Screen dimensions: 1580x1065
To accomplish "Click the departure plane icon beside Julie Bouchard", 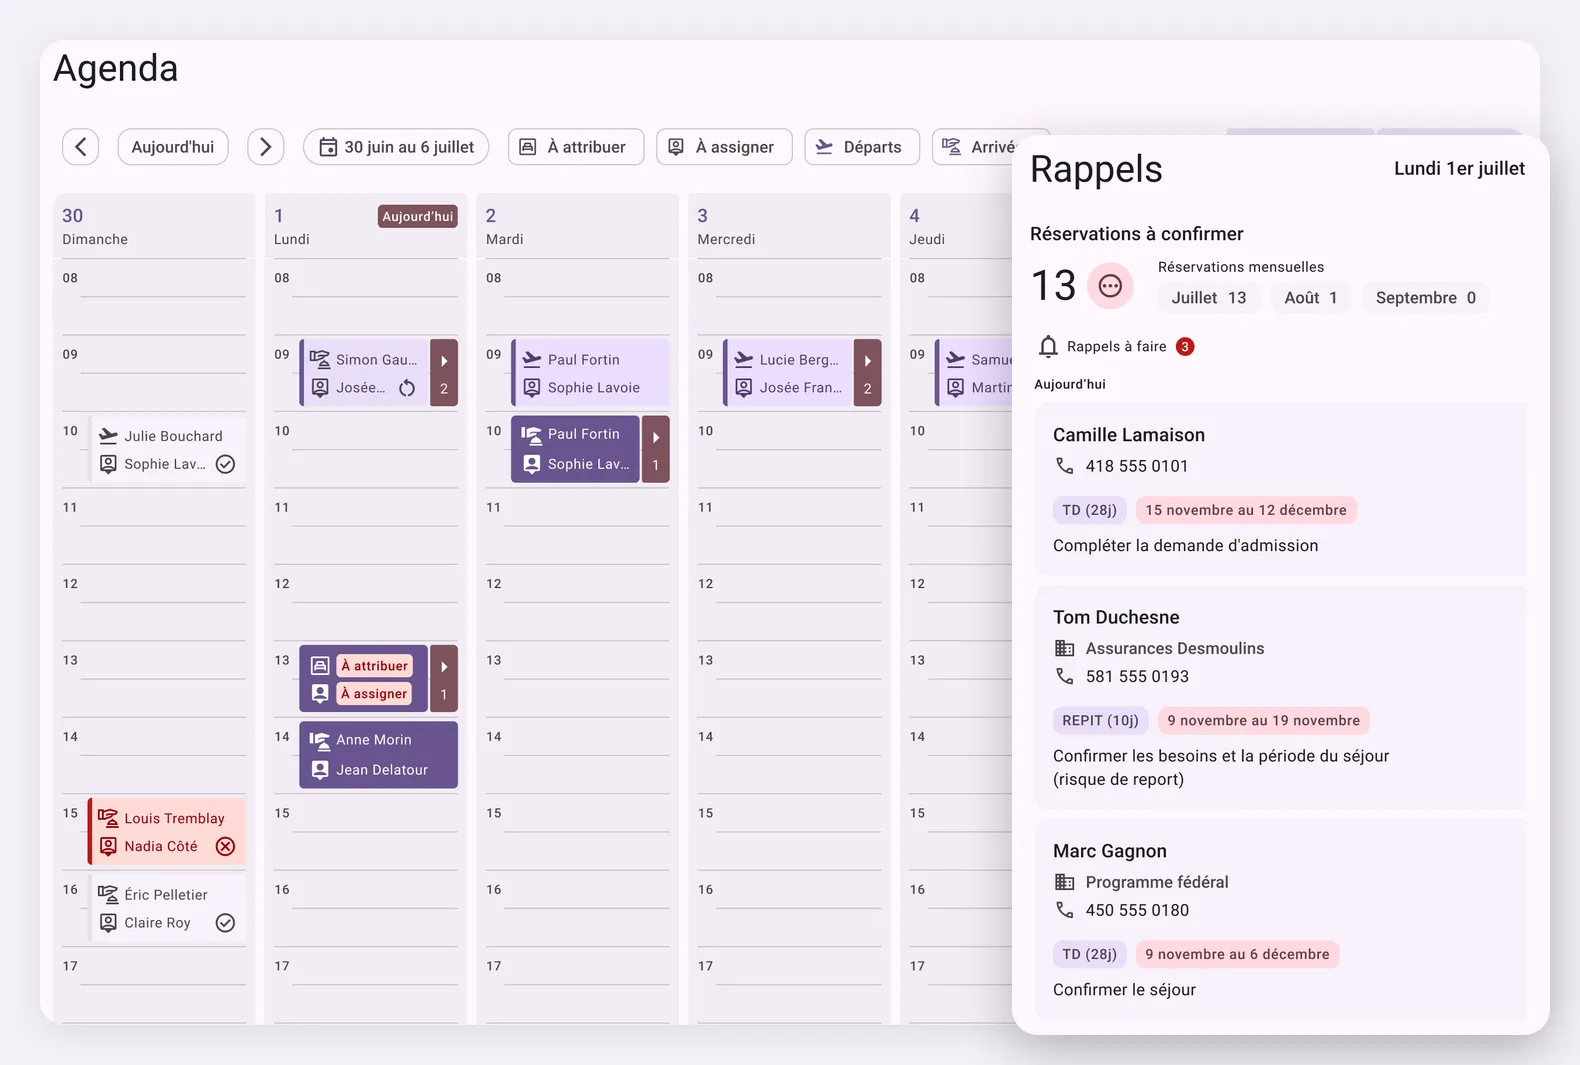I will (108, 436).
